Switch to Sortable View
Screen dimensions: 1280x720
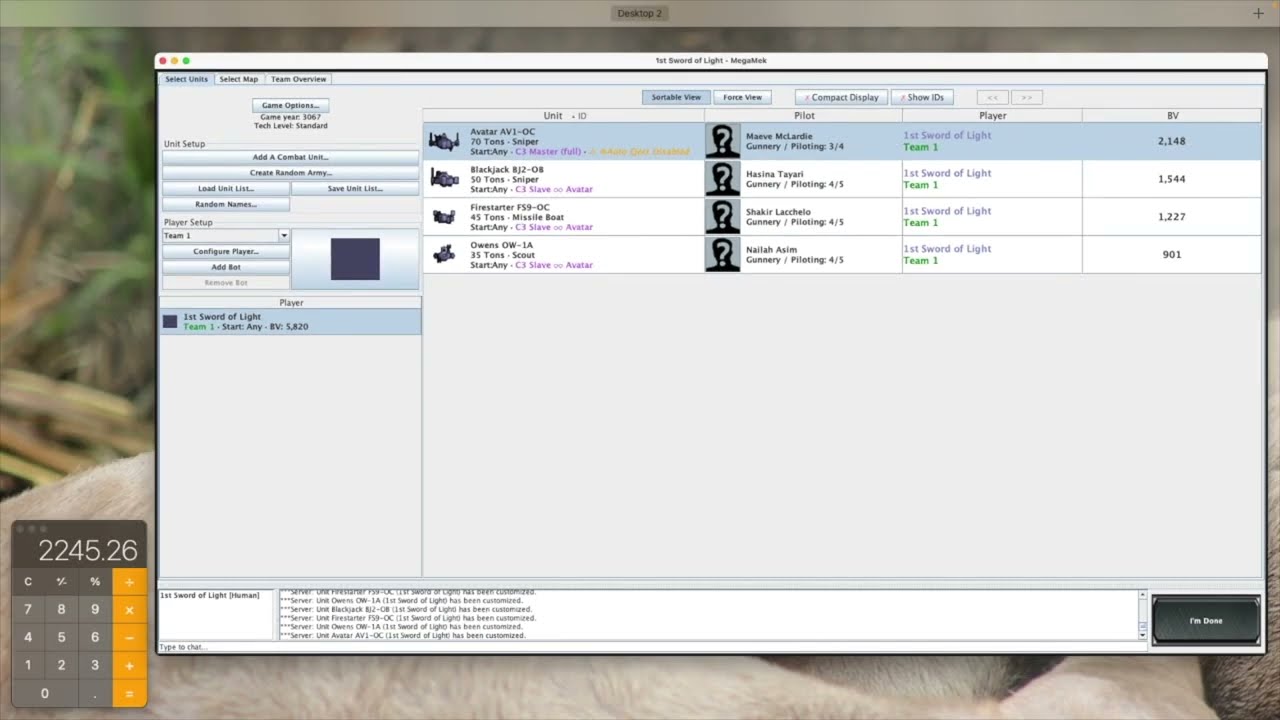(676, 97)
